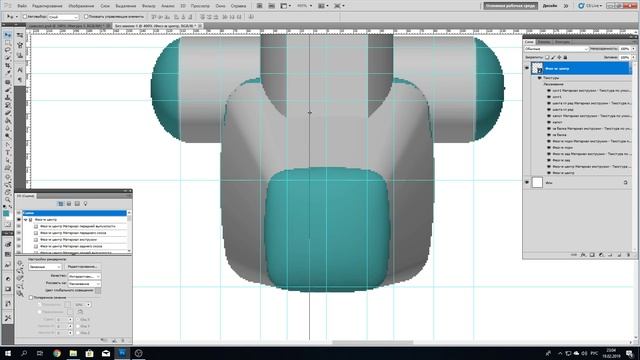Switch to the Дизайн workspace
640x360 pixels.
tap(550, 6)
